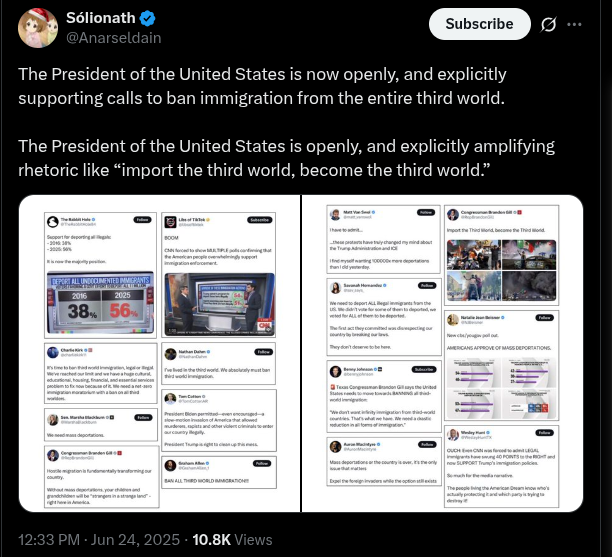Screen dimensions: 612x557
Task: Click the Charlie Kirk tweet card
Action: [101, 374]
